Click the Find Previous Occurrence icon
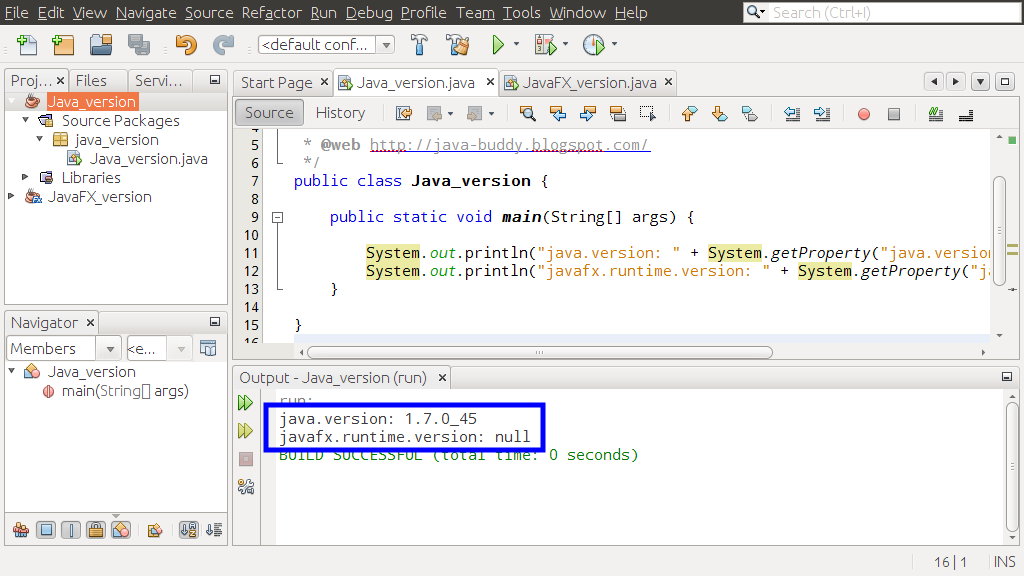This screenshot has width=1024, height=576. 558,114
